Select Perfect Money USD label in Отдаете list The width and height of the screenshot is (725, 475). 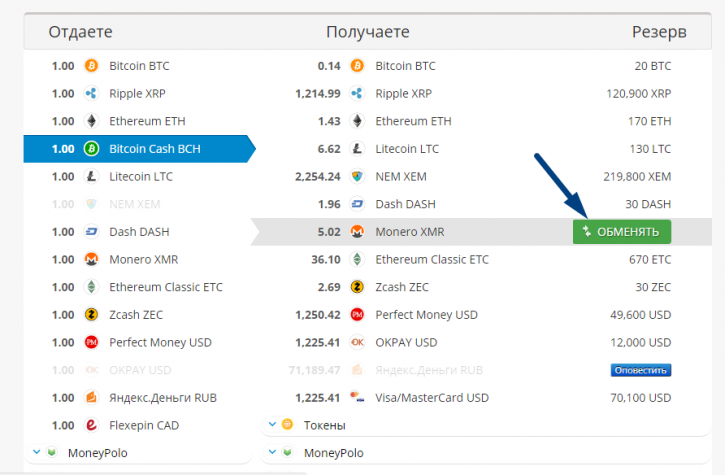[x=160, y=343]
